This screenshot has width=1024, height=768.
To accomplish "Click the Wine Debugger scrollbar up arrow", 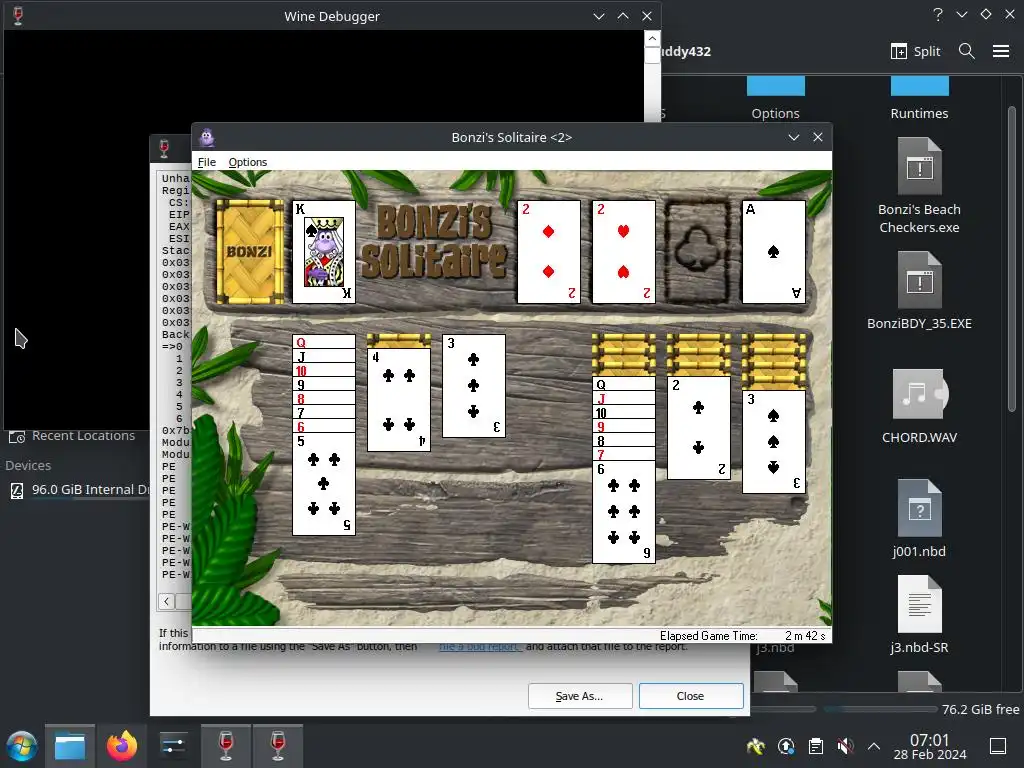I will point(652,39).
